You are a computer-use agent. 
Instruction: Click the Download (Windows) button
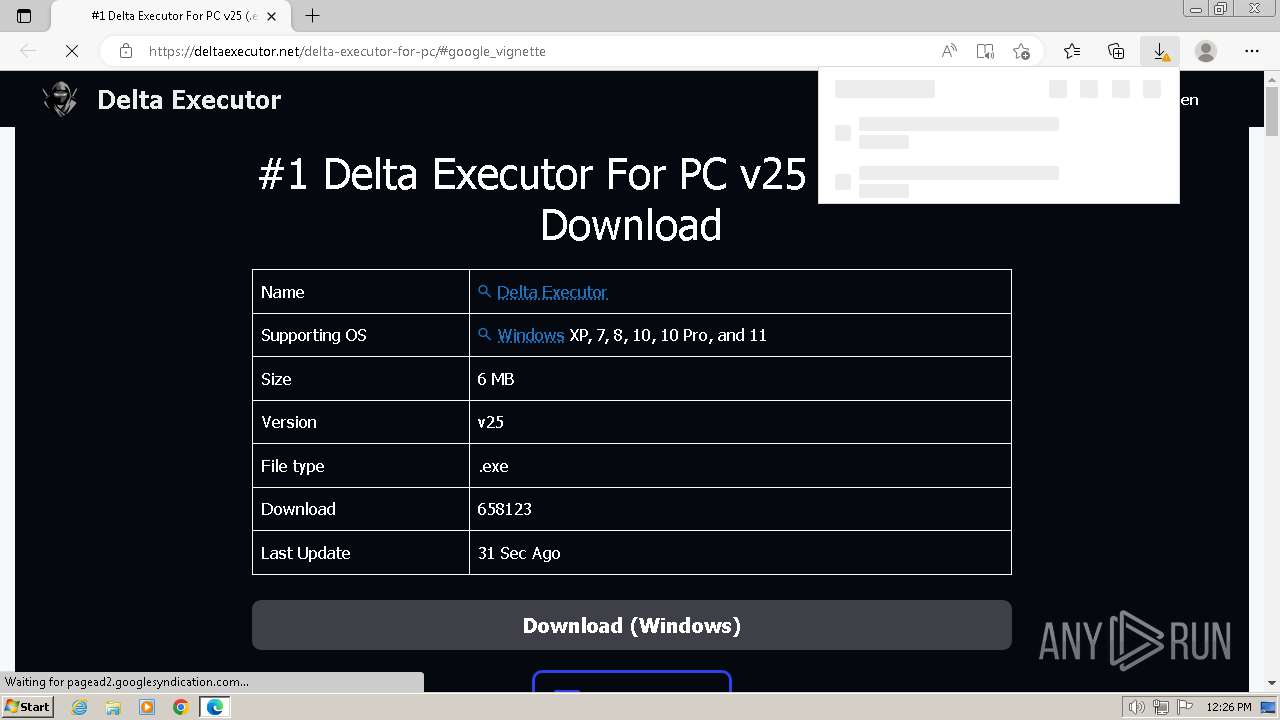coord(632,626)
